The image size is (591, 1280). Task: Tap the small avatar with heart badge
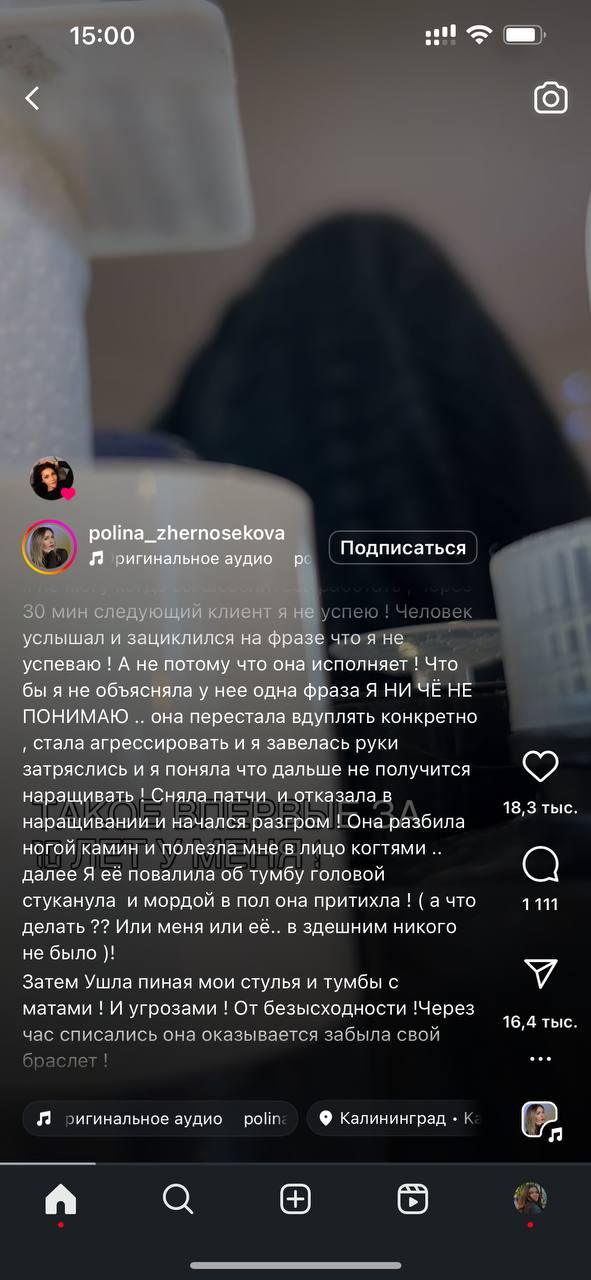52,480
